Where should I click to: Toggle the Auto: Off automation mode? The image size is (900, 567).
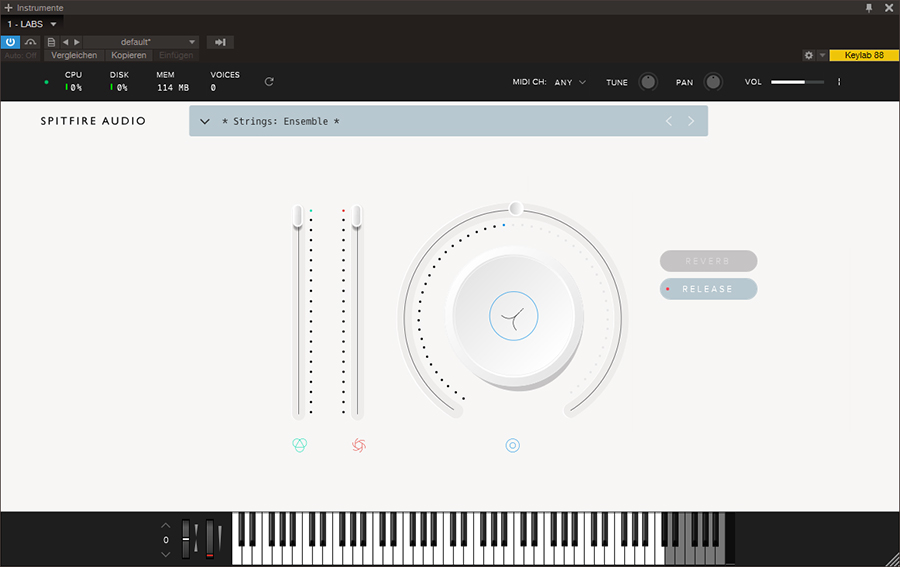pyautogui.click(x=21, y=55)
